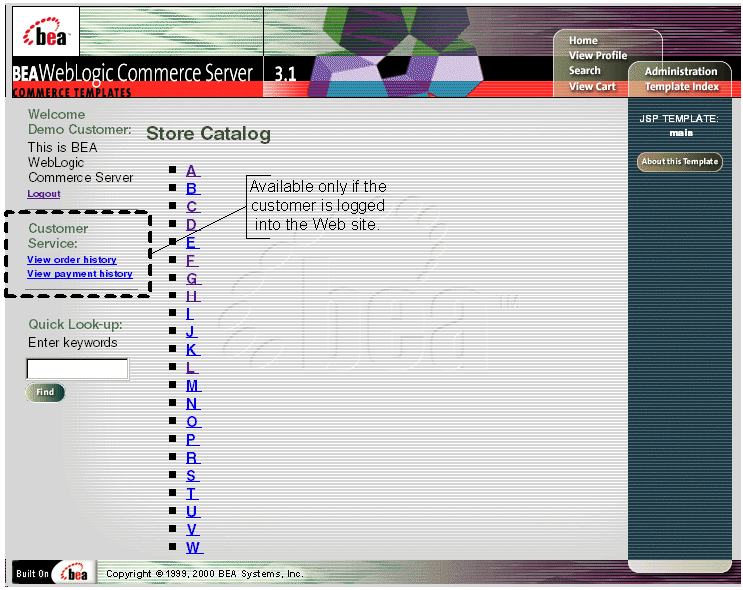
Task: Browse catalog letter P
Action: coord(192,440)
